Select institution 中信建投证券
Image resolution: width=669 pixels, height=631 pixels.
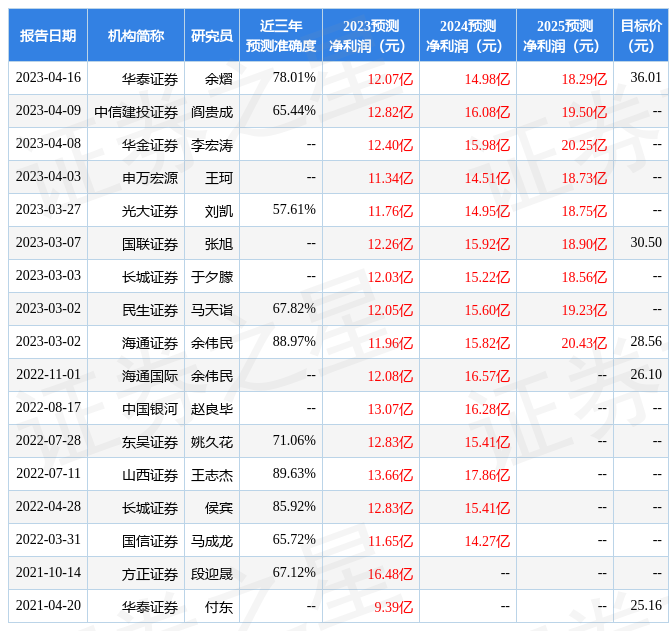coord(136,112)
